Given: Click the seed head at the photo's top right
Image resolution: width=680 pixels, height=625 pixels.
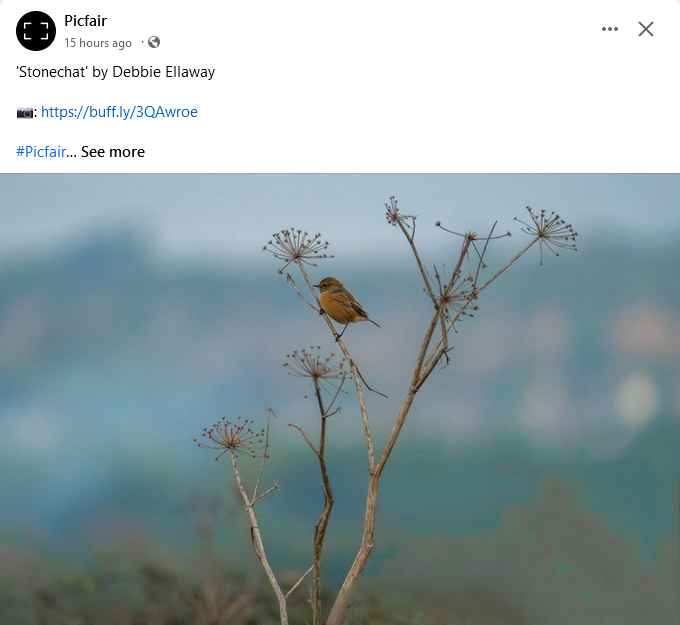Looking at the screenshot, I should click(x=547, y=229).
